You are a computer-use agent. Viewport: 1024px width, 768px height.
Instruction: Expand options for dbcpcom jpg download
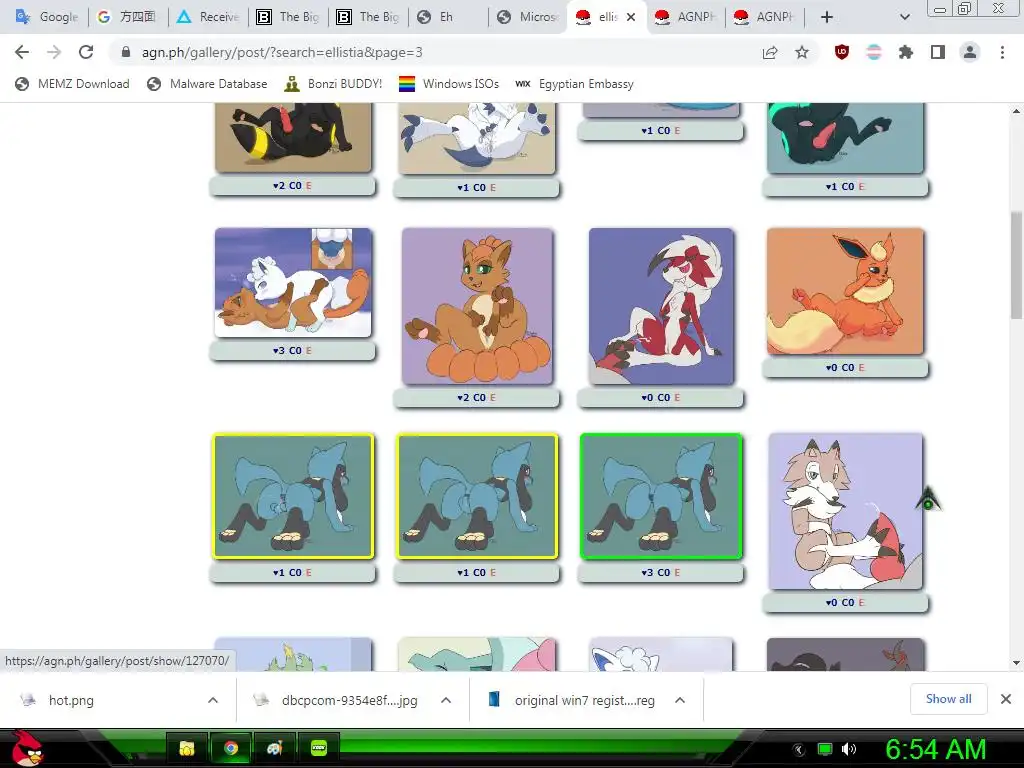point(446,700)
